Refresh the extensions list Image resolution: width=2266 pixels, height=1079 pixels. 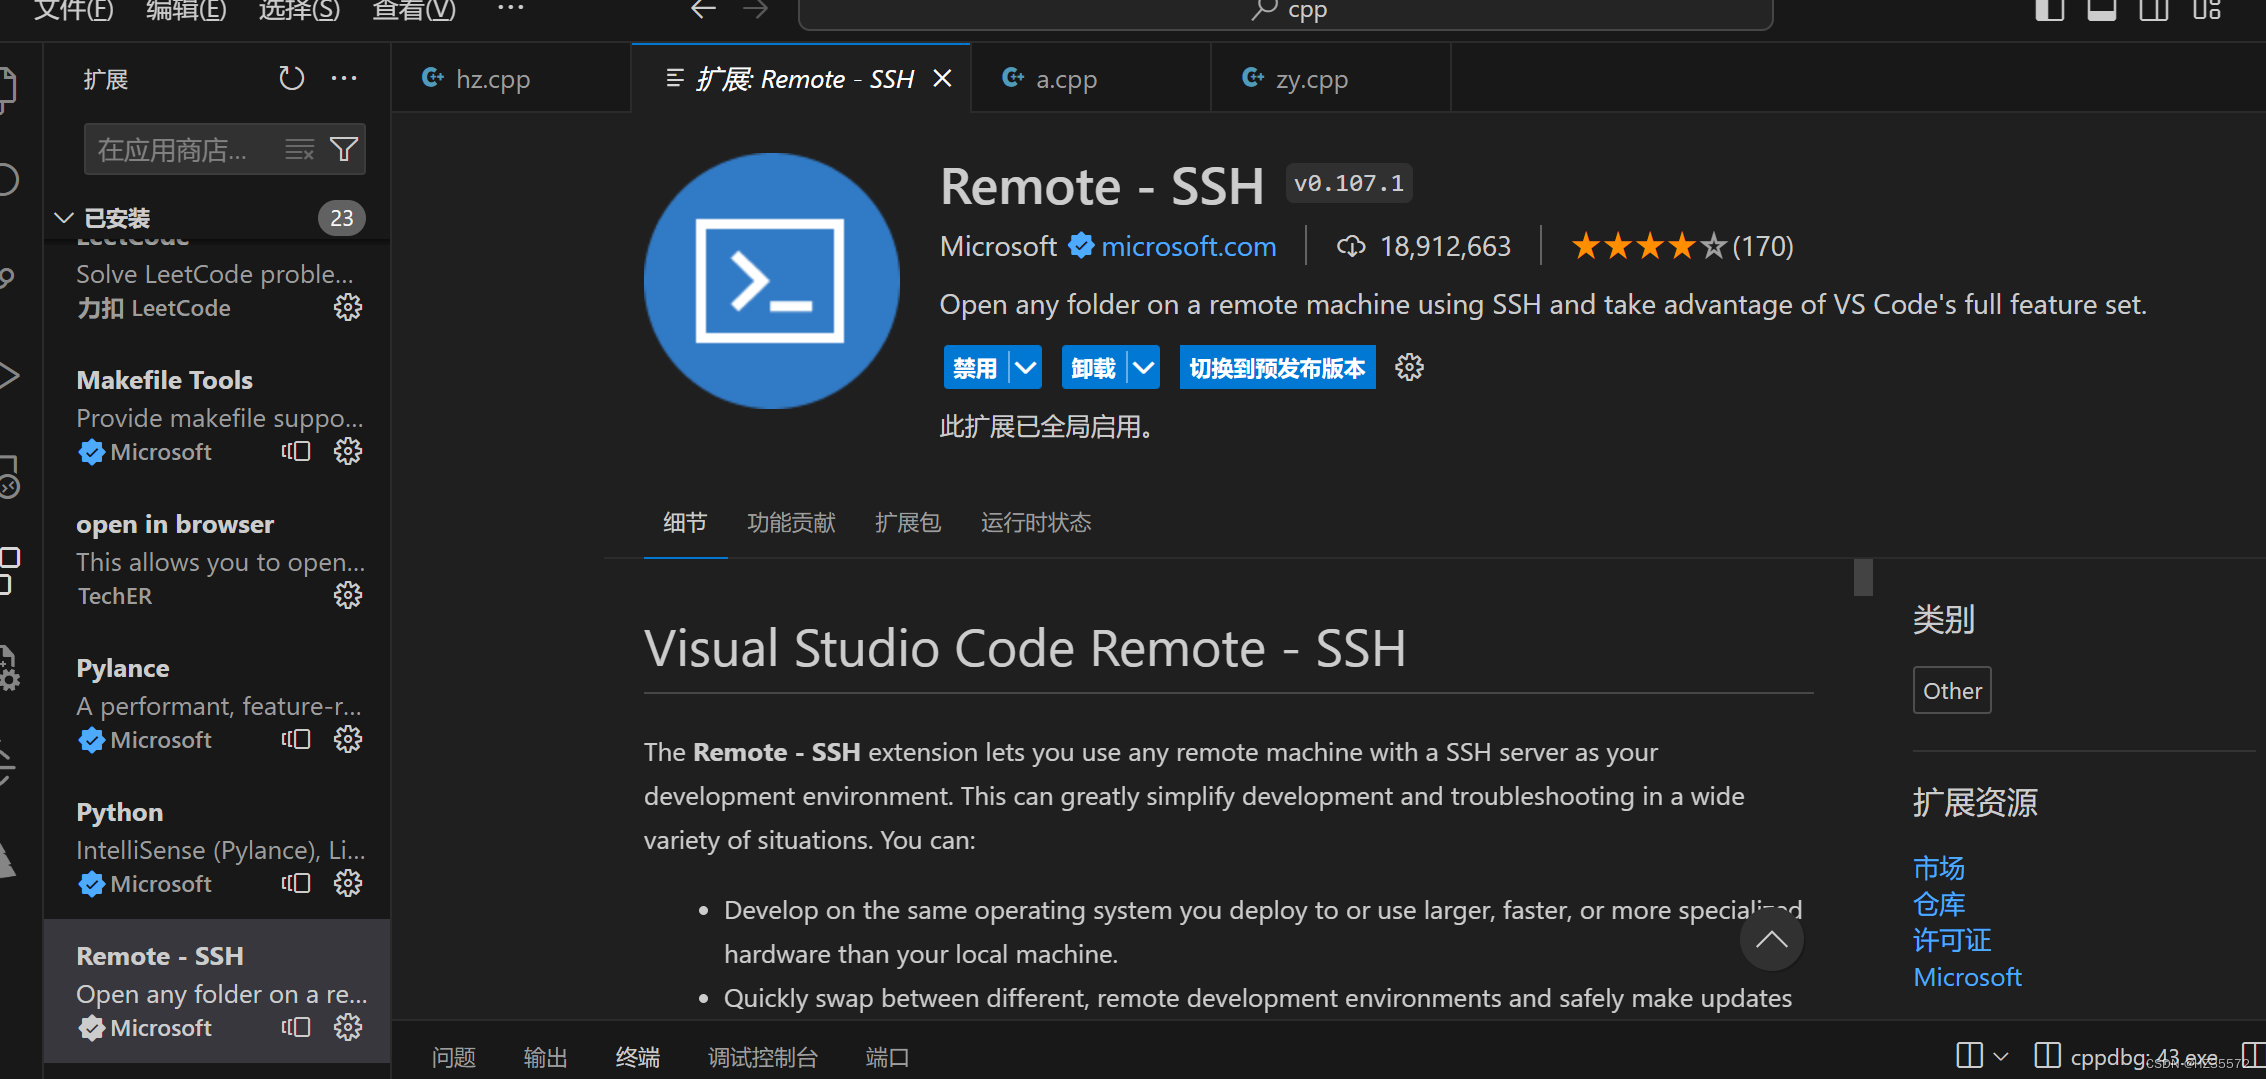[291, 78]
